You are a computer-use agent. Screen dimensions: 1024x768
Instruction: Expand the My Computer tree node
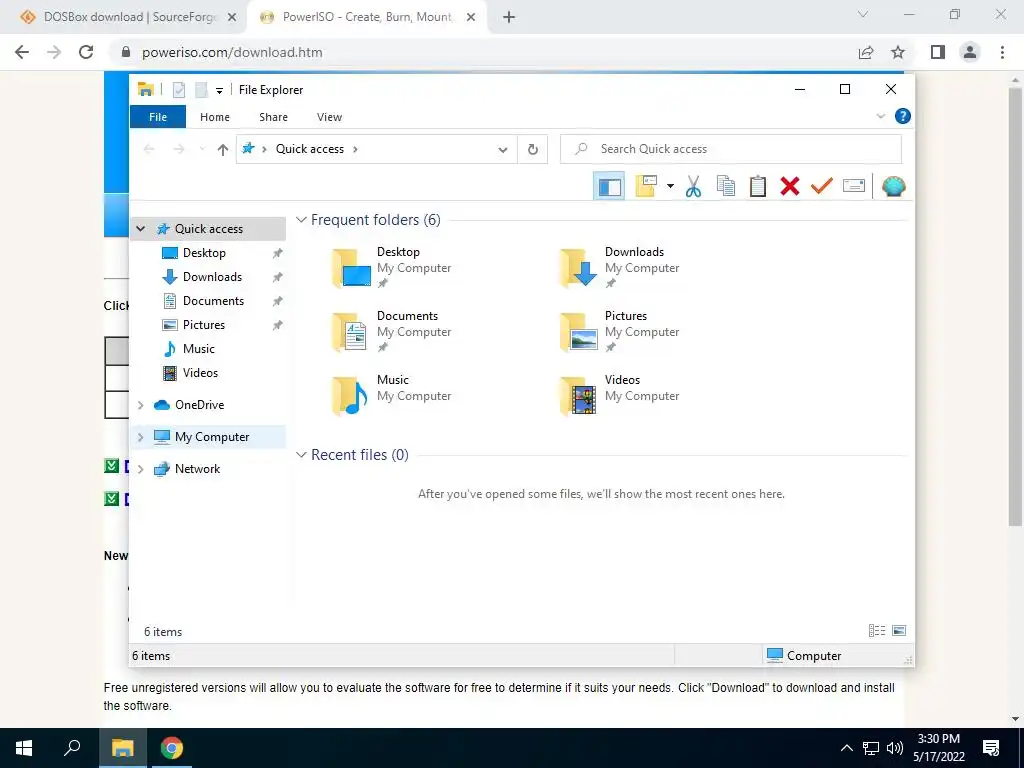click(140, 437)
